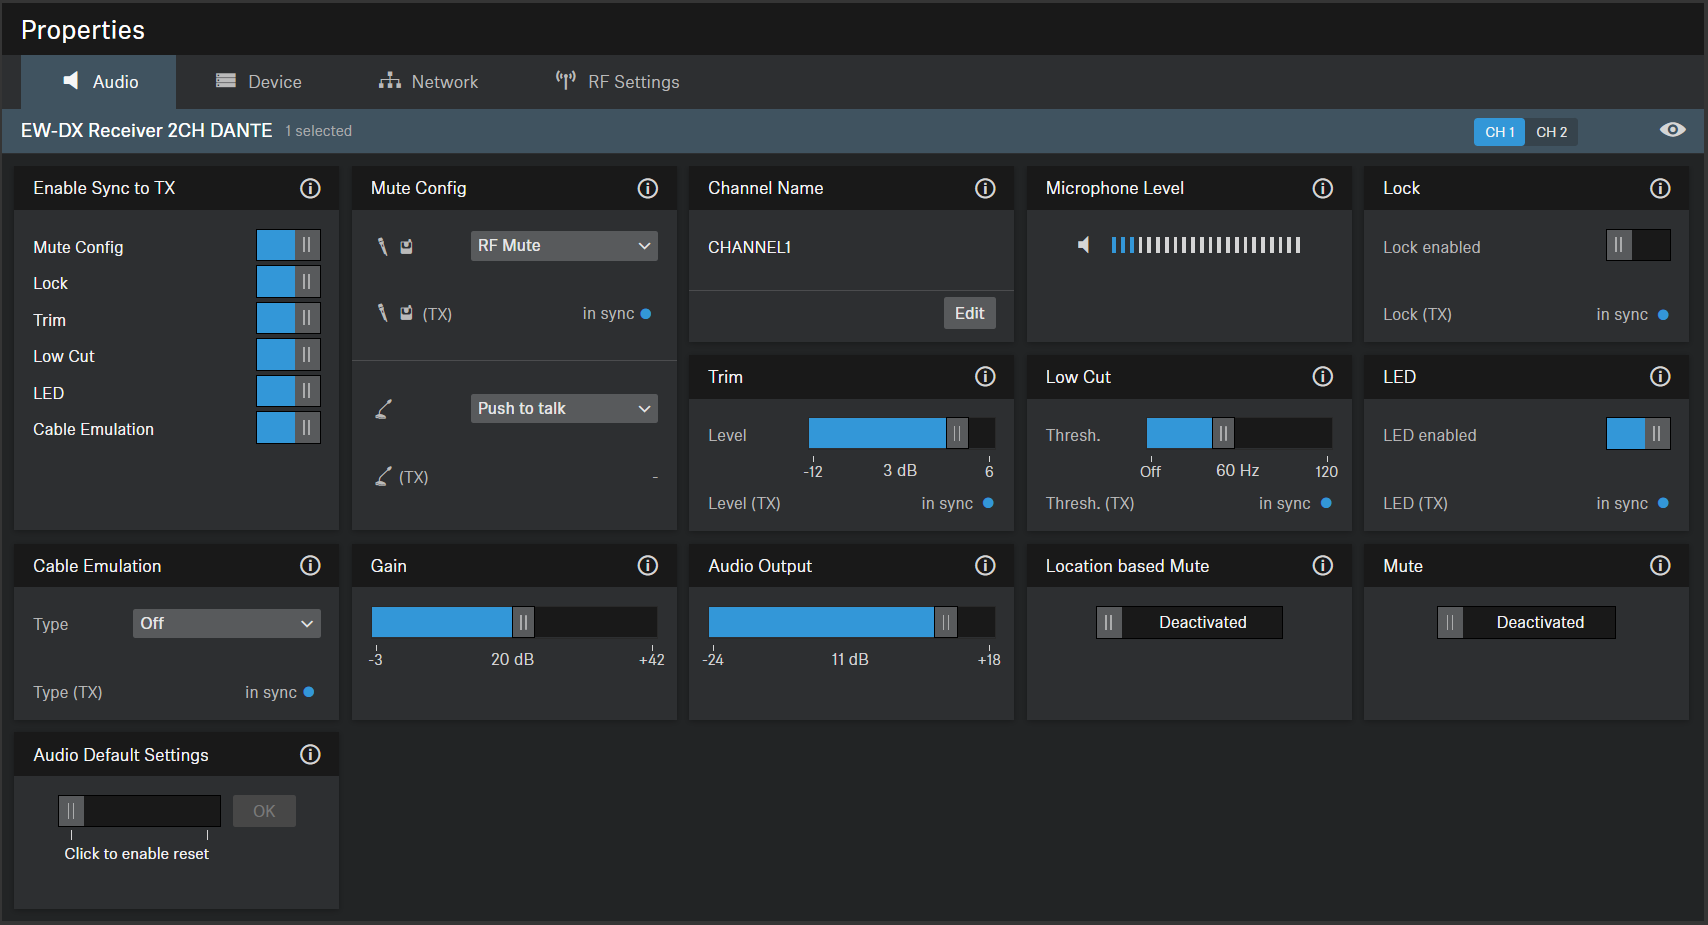Screen dimensions: 1708x925
Task: Toggle the Lock enabled switch
Action: [1637, 246]
